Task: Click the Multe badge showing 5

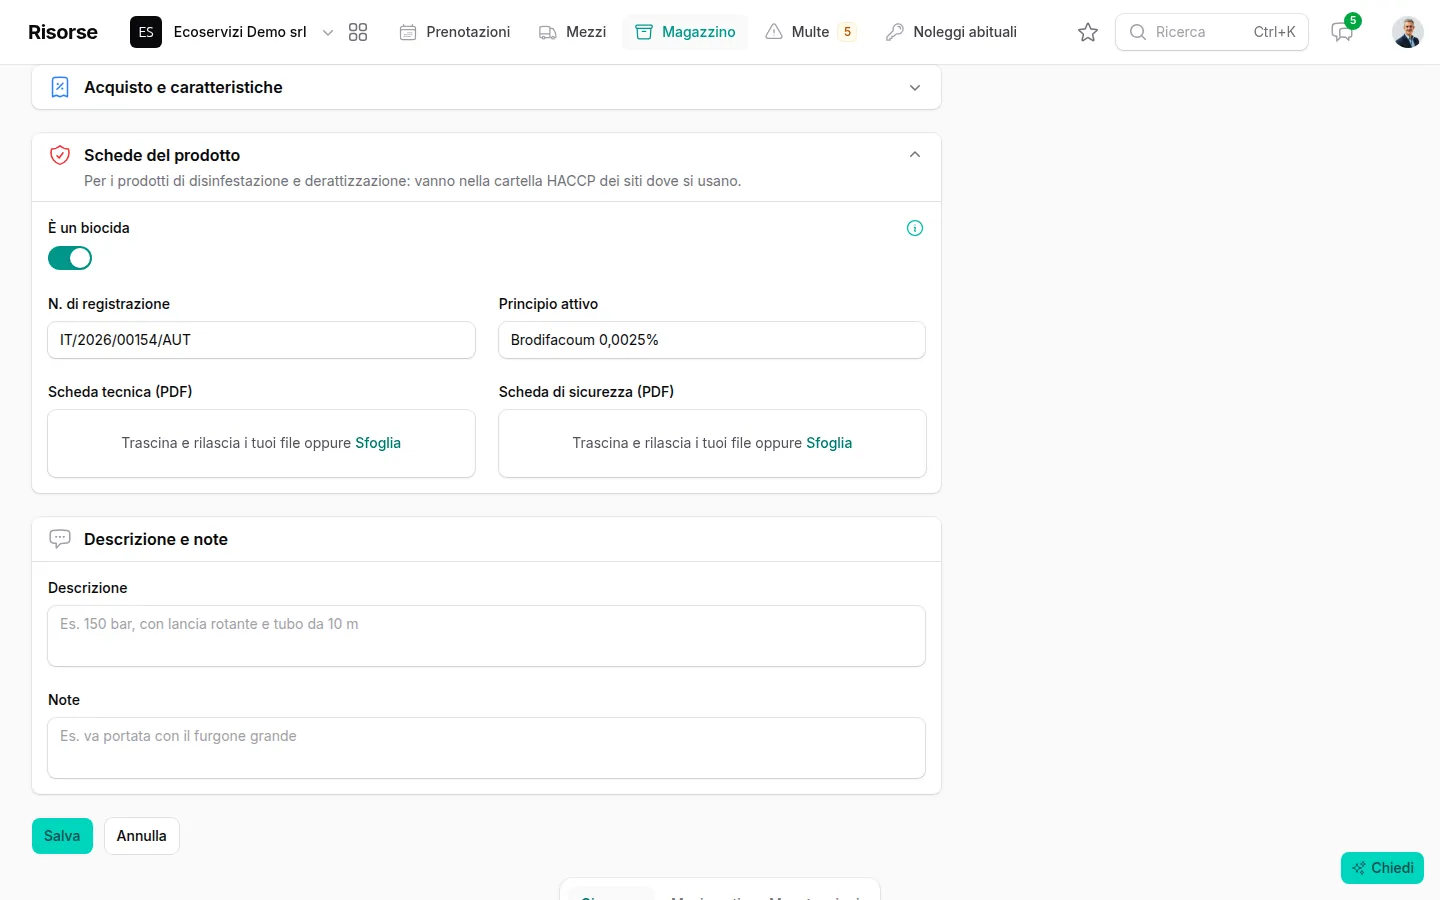Action: pos(847,32)
